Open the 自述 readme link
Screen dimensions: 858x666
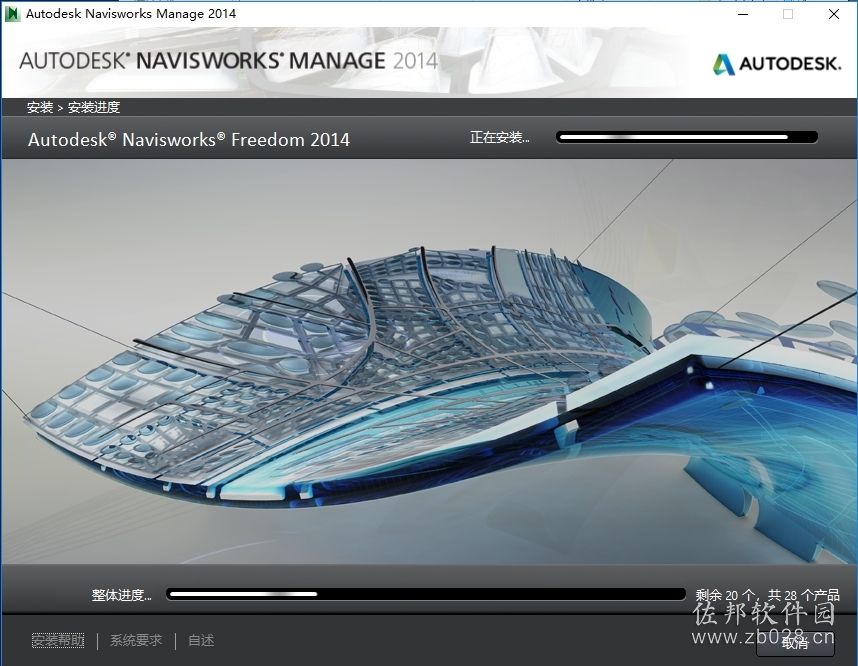point(201,640)
